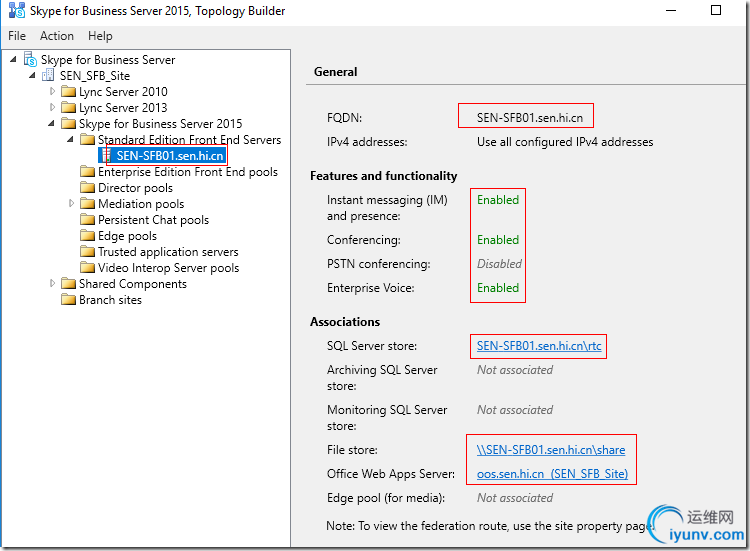Click the Shared Components folder icon

click(x=68, y=284)
